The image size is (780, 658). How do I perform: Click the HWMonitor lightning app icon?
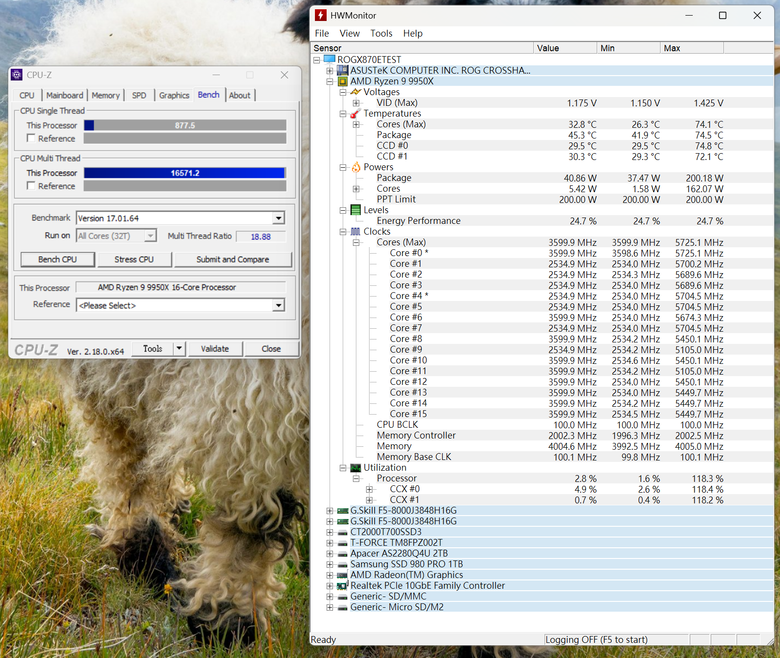pyautogui.click(x=321, y=15)
